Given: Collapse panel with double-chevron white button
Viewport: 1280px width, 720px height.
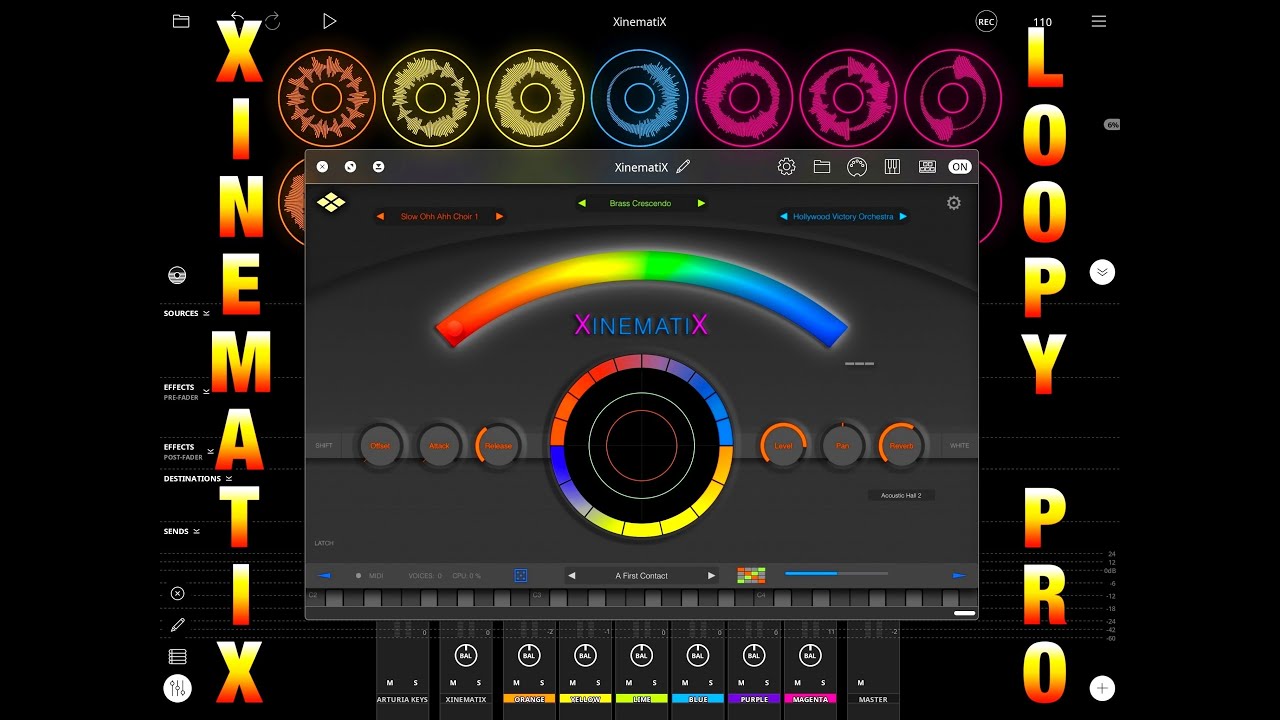Looking at the screenshot, I should pos(1102,272).
